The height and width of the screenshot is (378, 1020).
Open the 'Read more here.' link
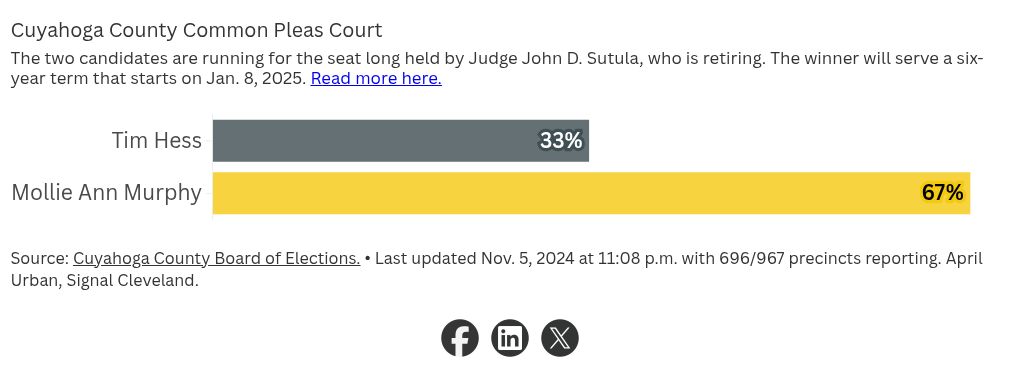376,79
